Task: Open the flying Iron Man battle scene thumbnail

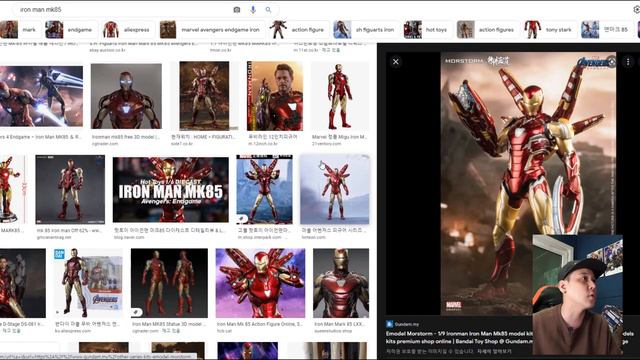Action: [41, 96]
